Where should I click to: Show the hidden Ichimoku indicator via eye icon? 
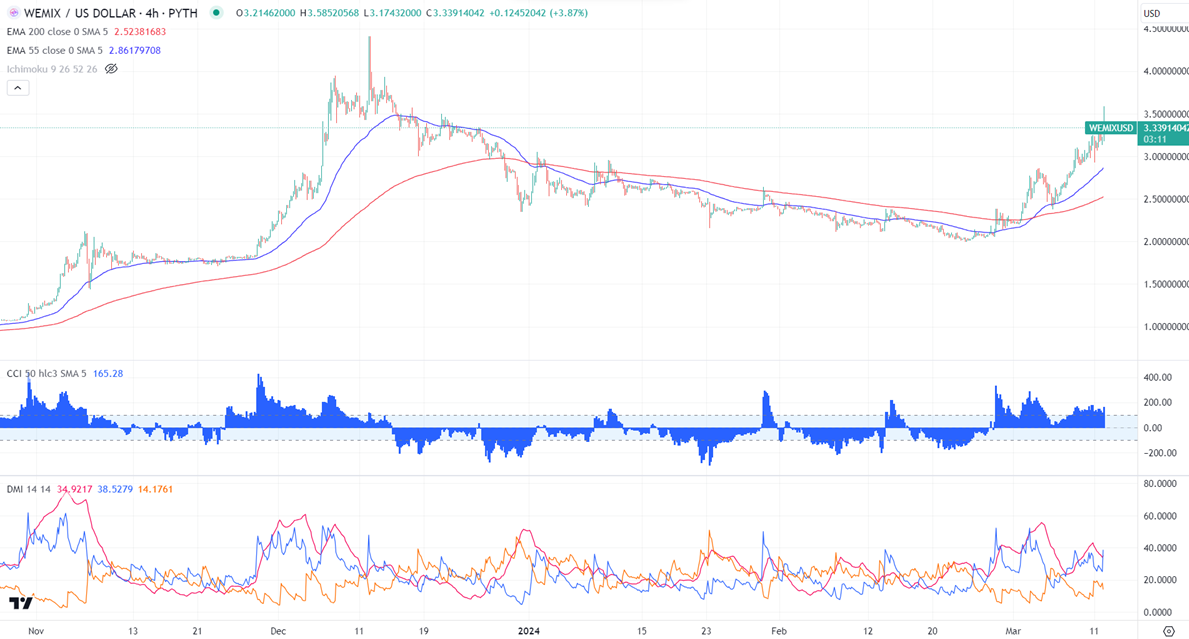pyautogui.click(x=111, y=69)
